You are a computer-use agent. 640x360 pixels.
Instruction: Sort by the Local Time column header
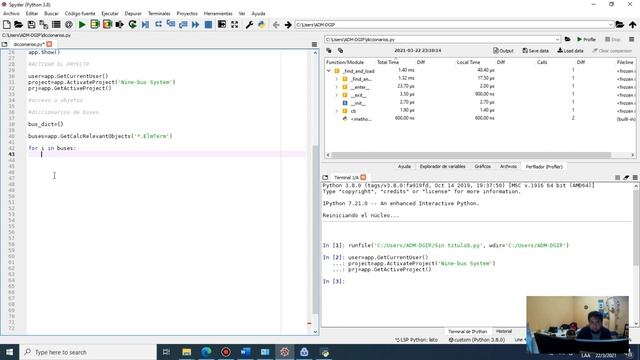468,62
